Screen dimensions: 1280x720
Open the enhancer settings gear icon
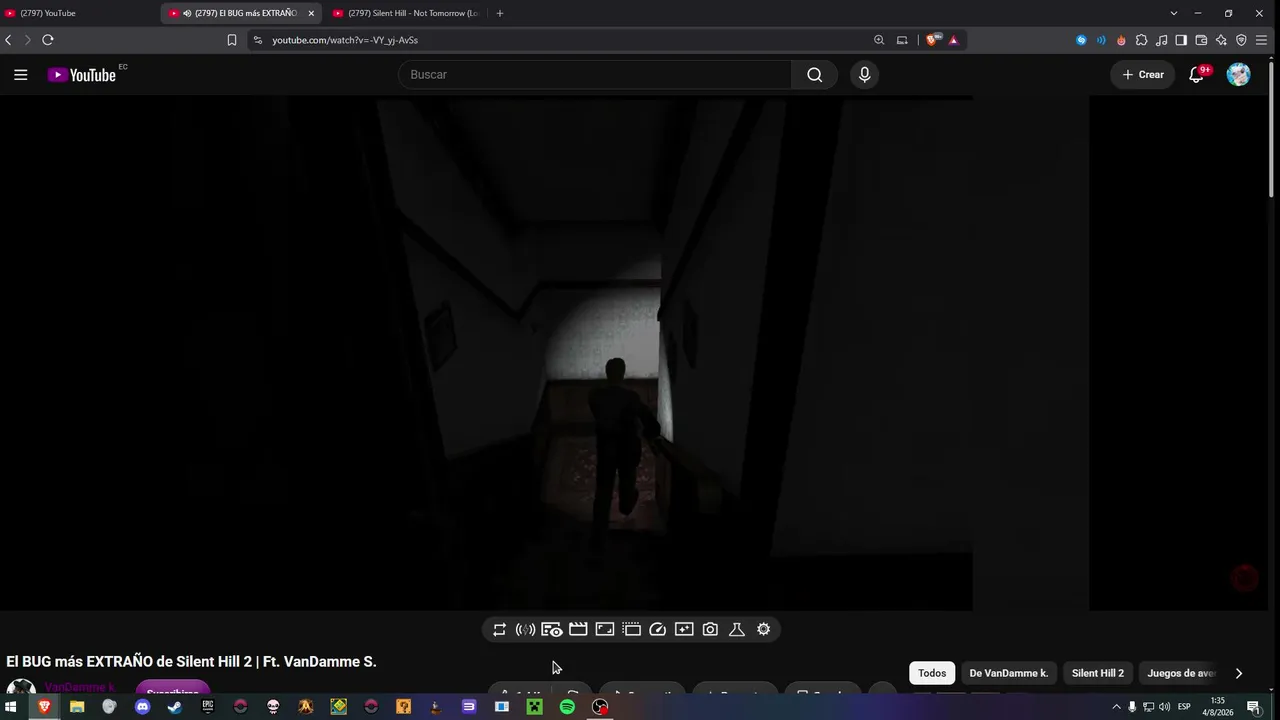click(x=764, y=629)
